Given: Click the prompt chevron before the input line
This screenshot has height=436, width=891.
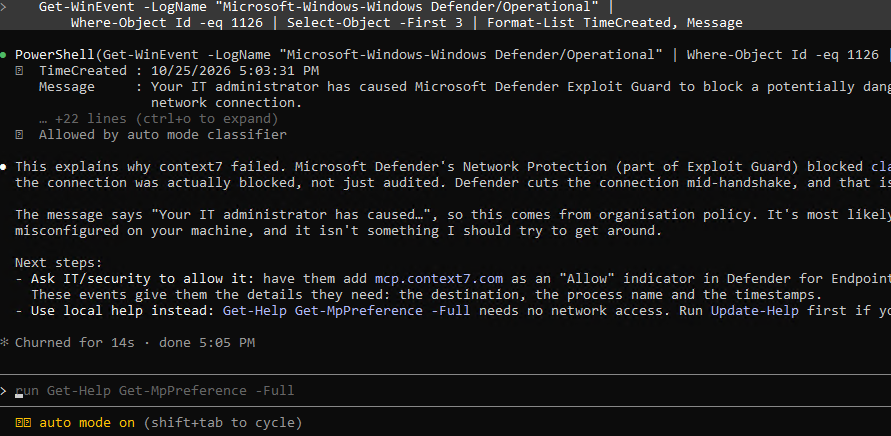Looking at the screenshot, I should 4,391.
